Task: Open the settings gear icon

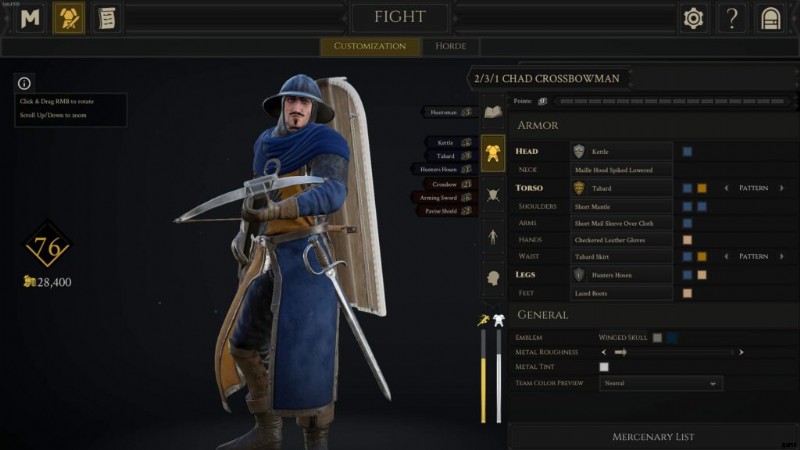Action: click(693, 18)
